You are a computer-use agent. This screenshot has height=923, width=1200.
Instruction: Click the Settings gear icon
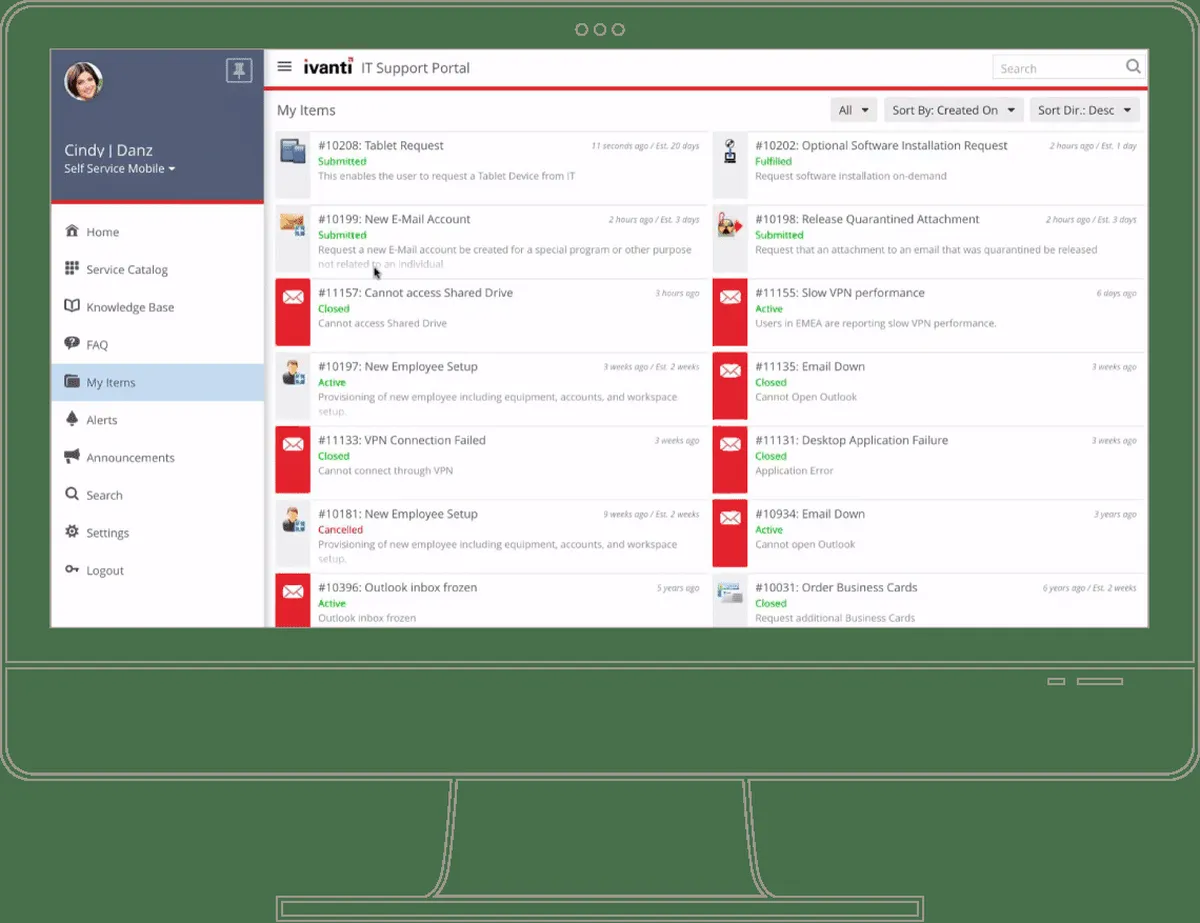(72, 532)
